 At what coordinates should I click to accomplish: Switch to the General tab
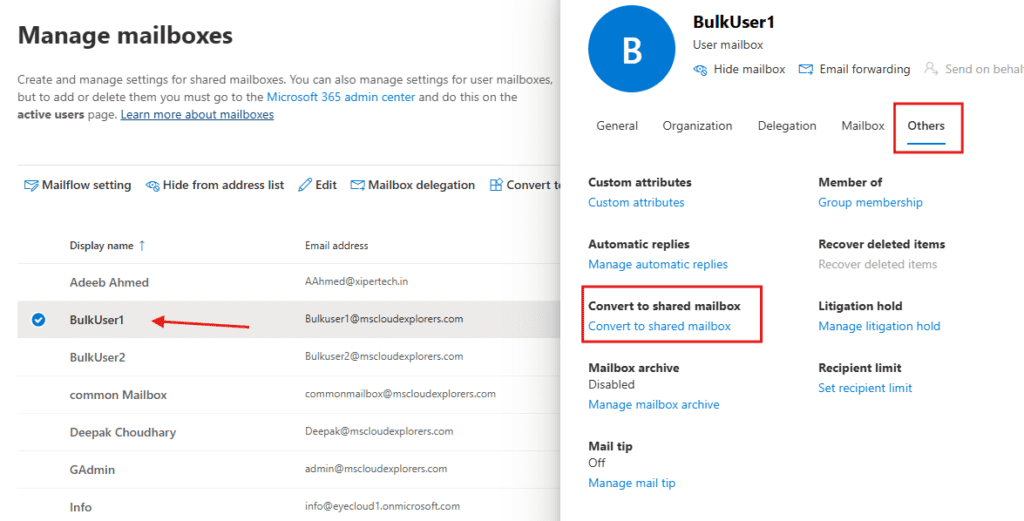point(617,126)
